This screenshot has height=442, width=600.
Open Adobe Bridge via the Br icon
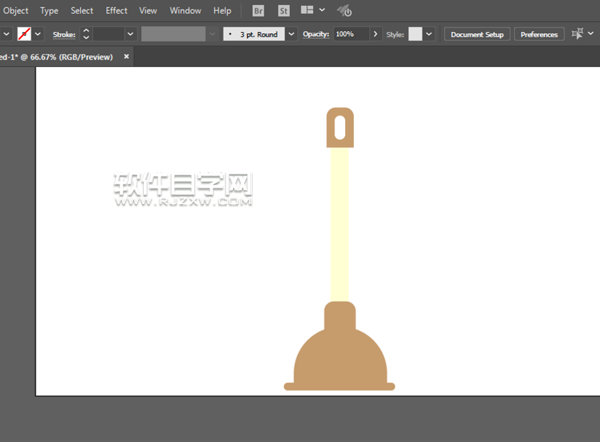click(x=259, y=10)
